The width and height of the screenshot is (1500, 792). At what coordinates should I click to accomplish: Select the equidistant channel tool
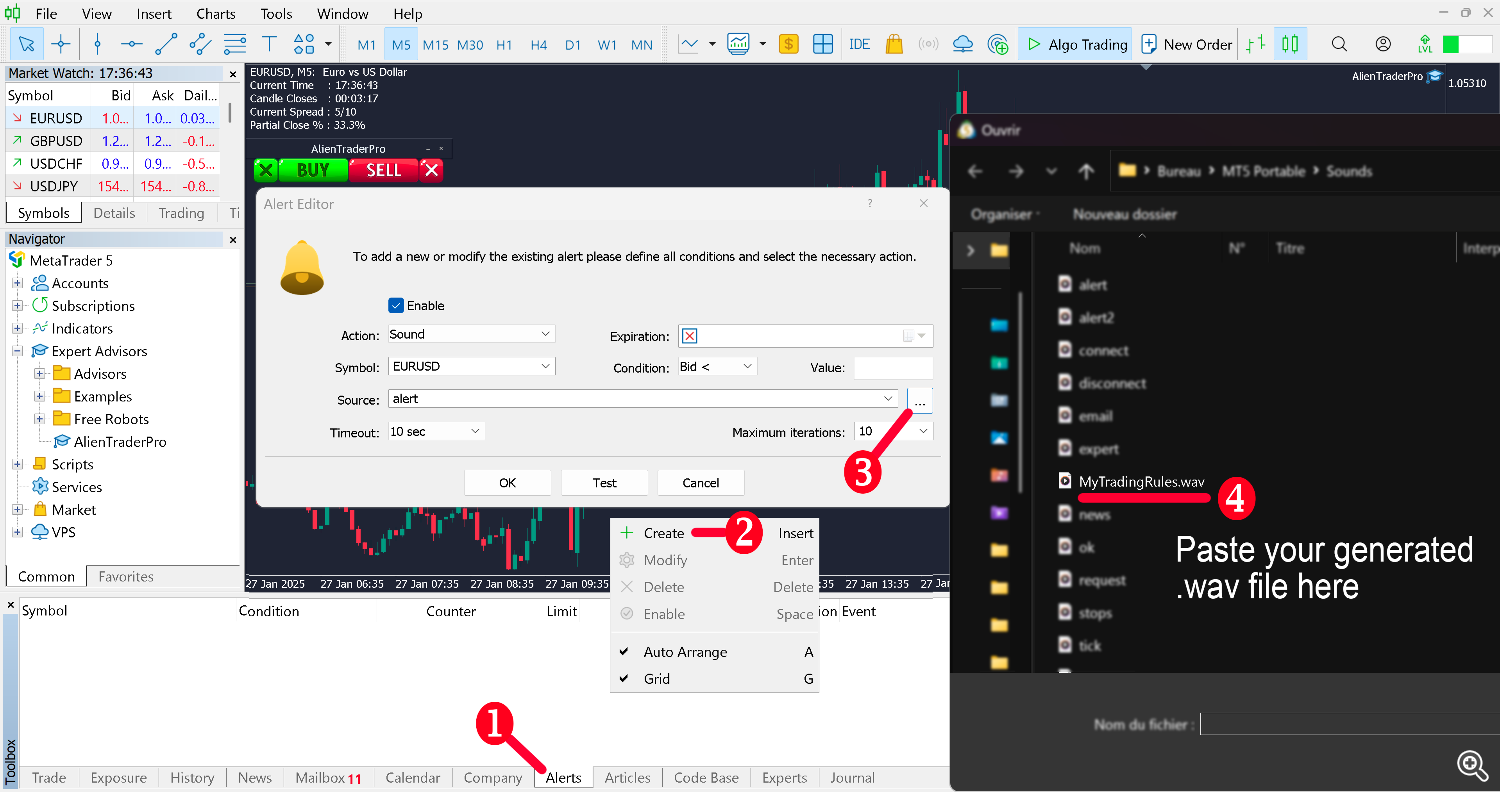pyautogui.click(x=200, y=44)
